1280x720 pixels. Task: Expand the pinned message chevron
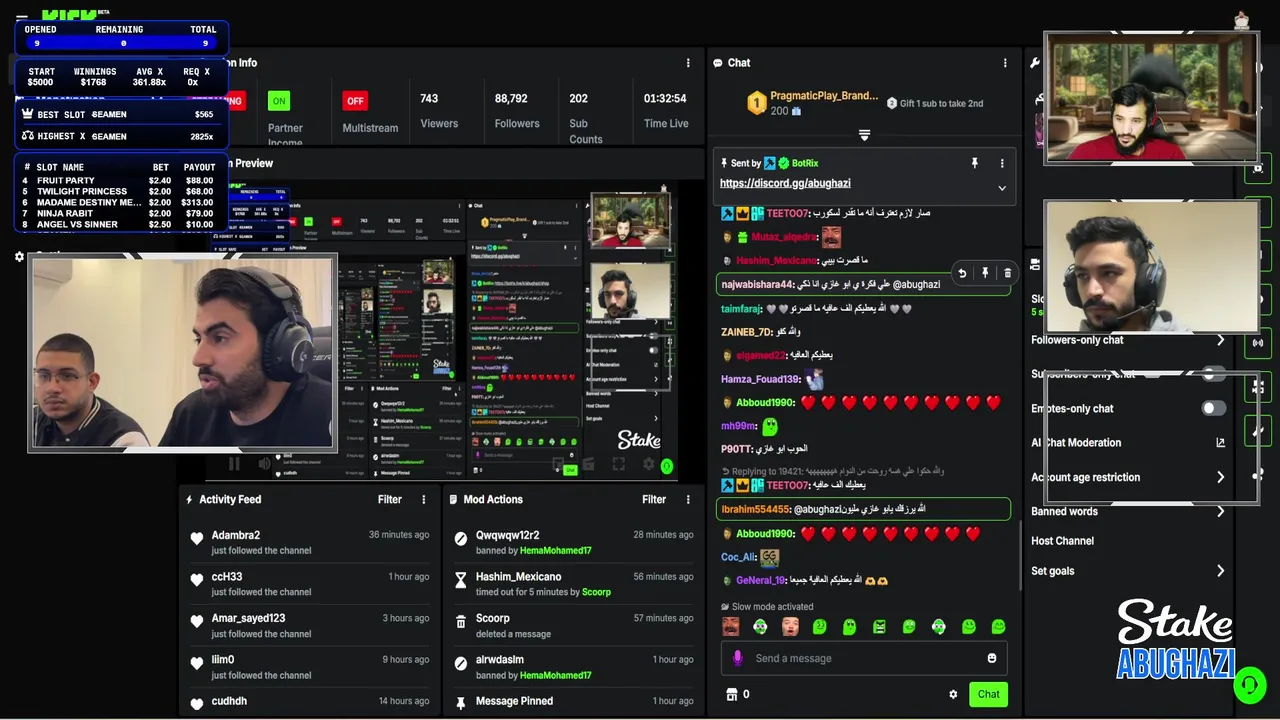coord(1002,188)
